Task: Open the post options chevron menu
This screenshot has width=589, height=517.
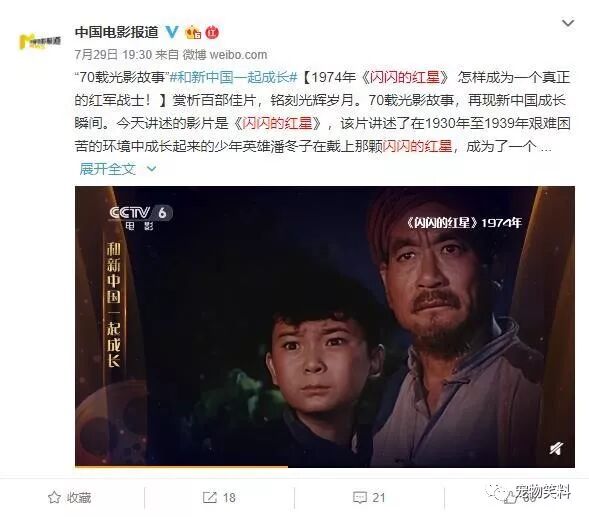Action: [568, 23]
